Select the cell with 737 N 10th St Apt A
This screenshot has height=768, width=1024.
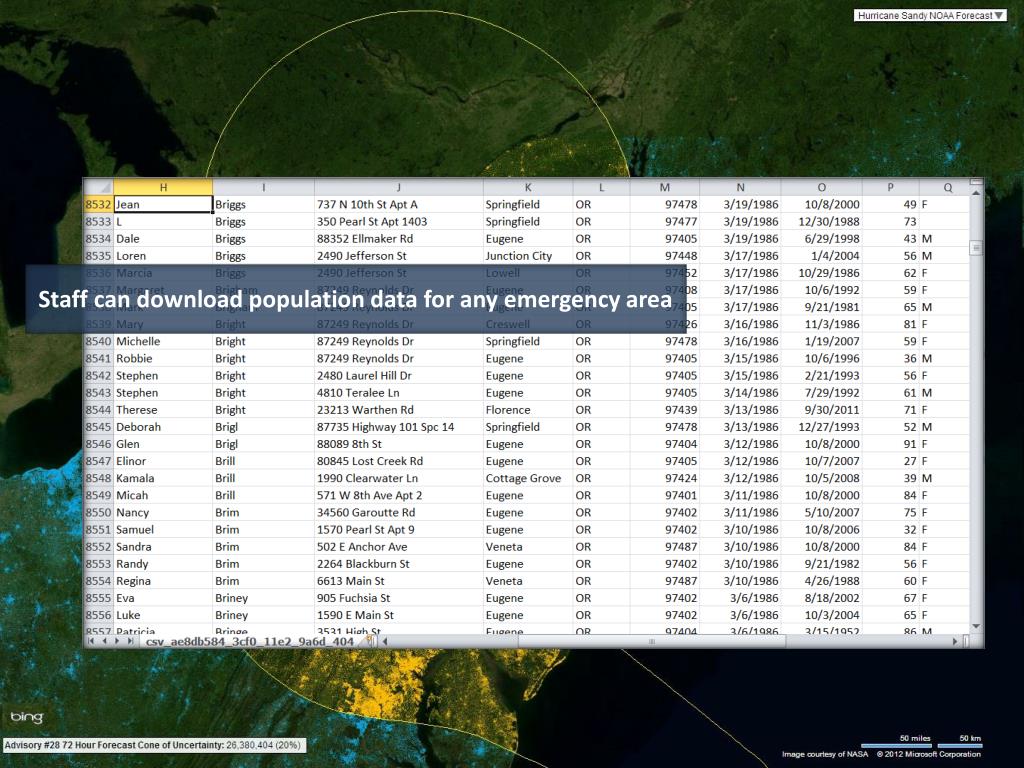(398, 204)
